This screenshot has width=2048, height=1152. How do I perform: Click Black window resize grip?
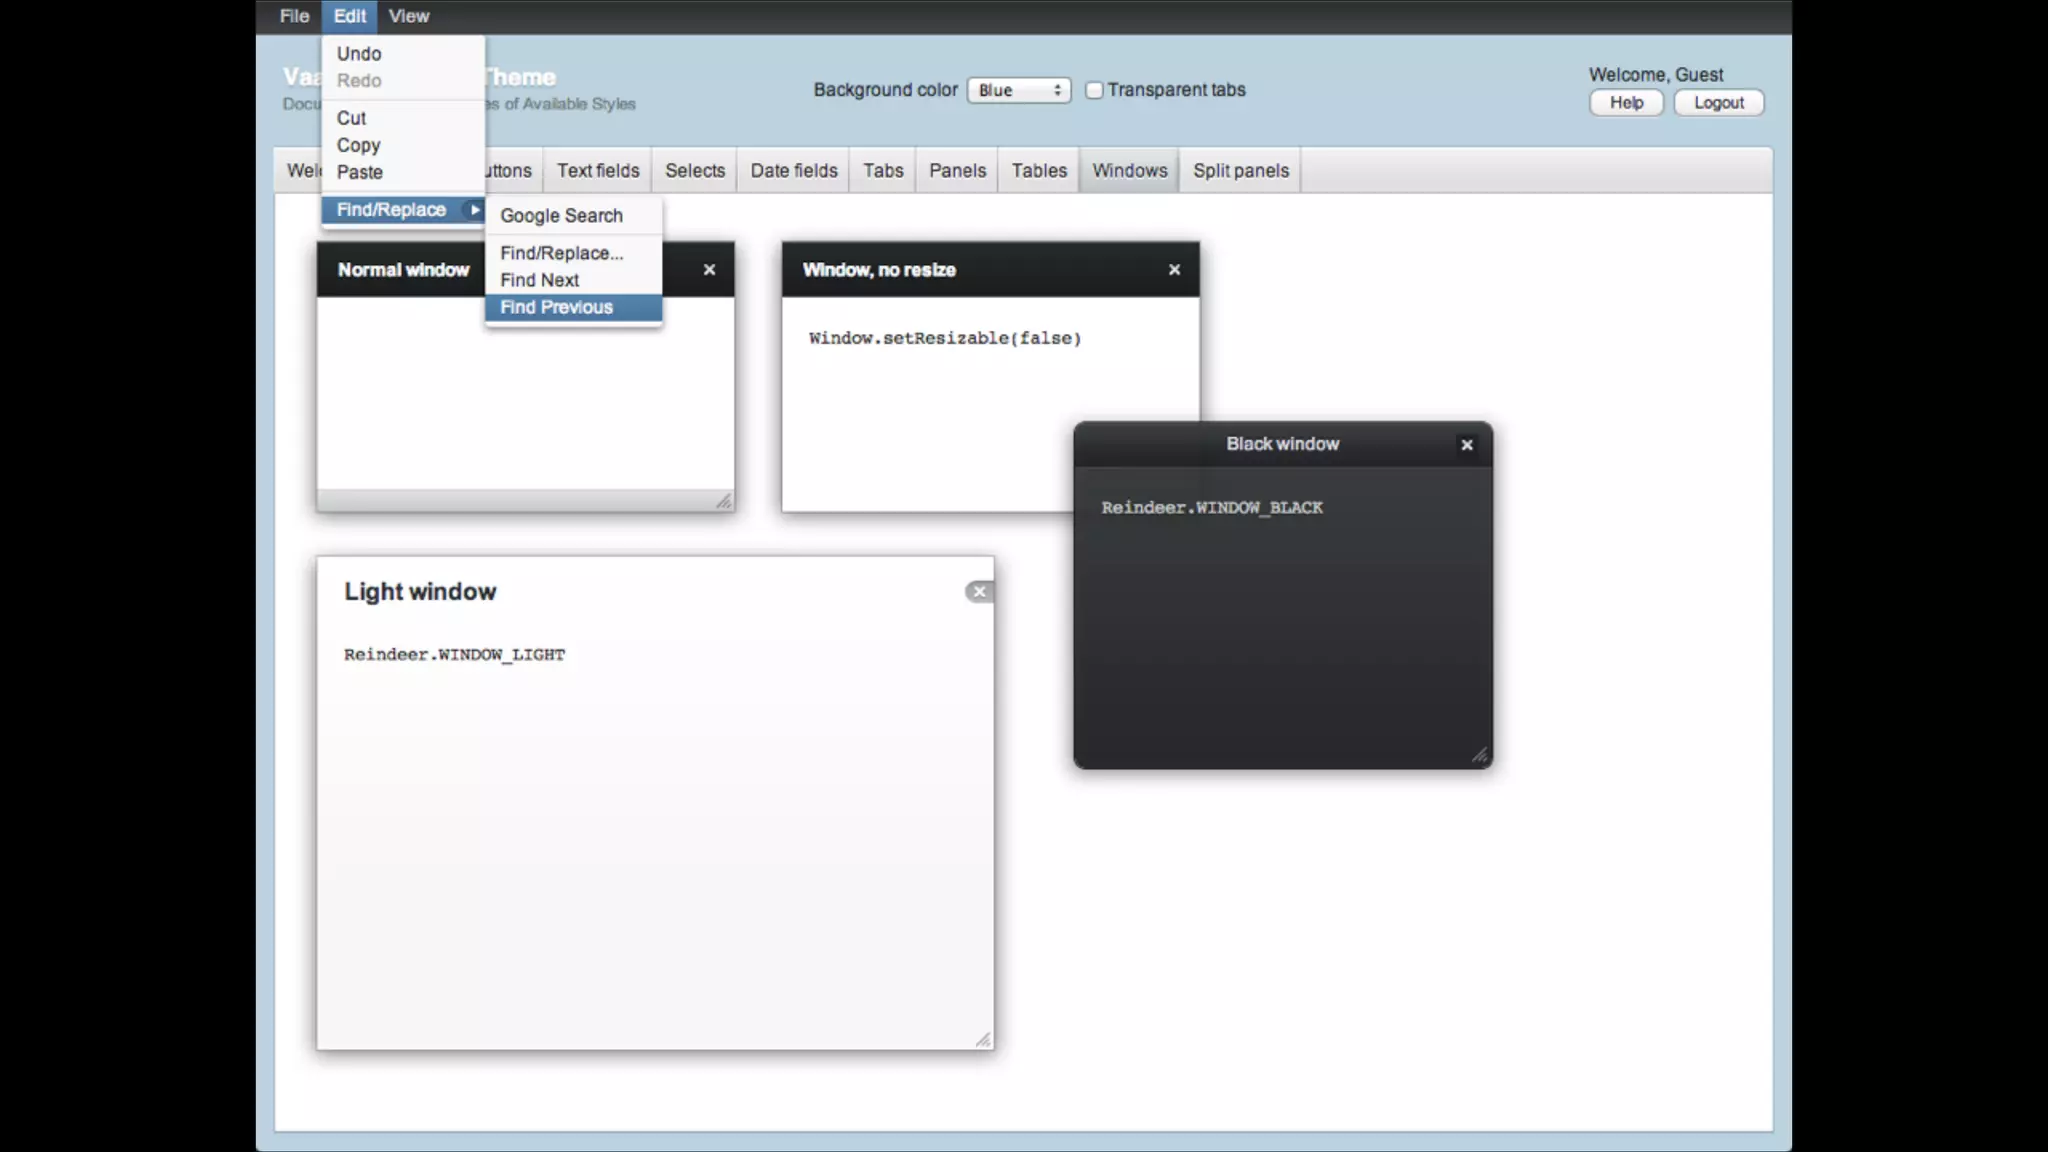(x=1479, y=755)
